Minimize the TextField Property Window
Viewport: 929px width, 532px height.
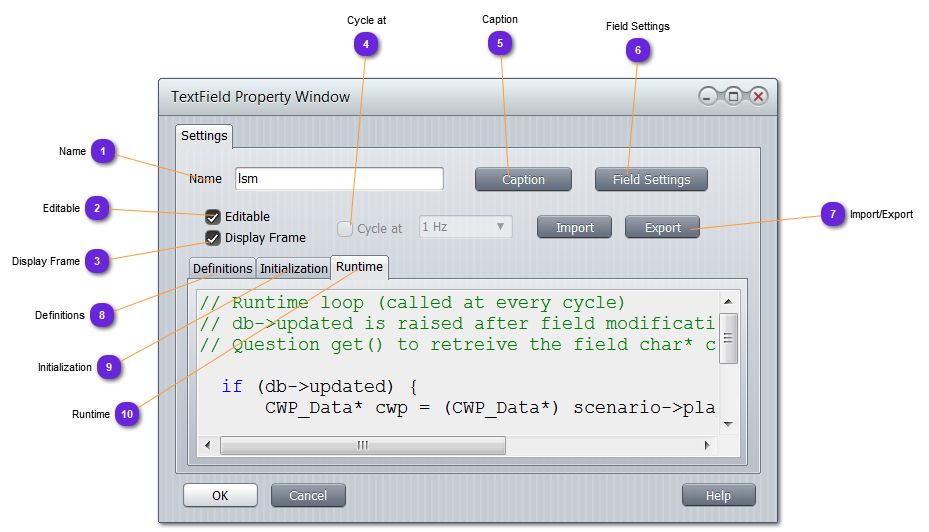pos(708,97)
